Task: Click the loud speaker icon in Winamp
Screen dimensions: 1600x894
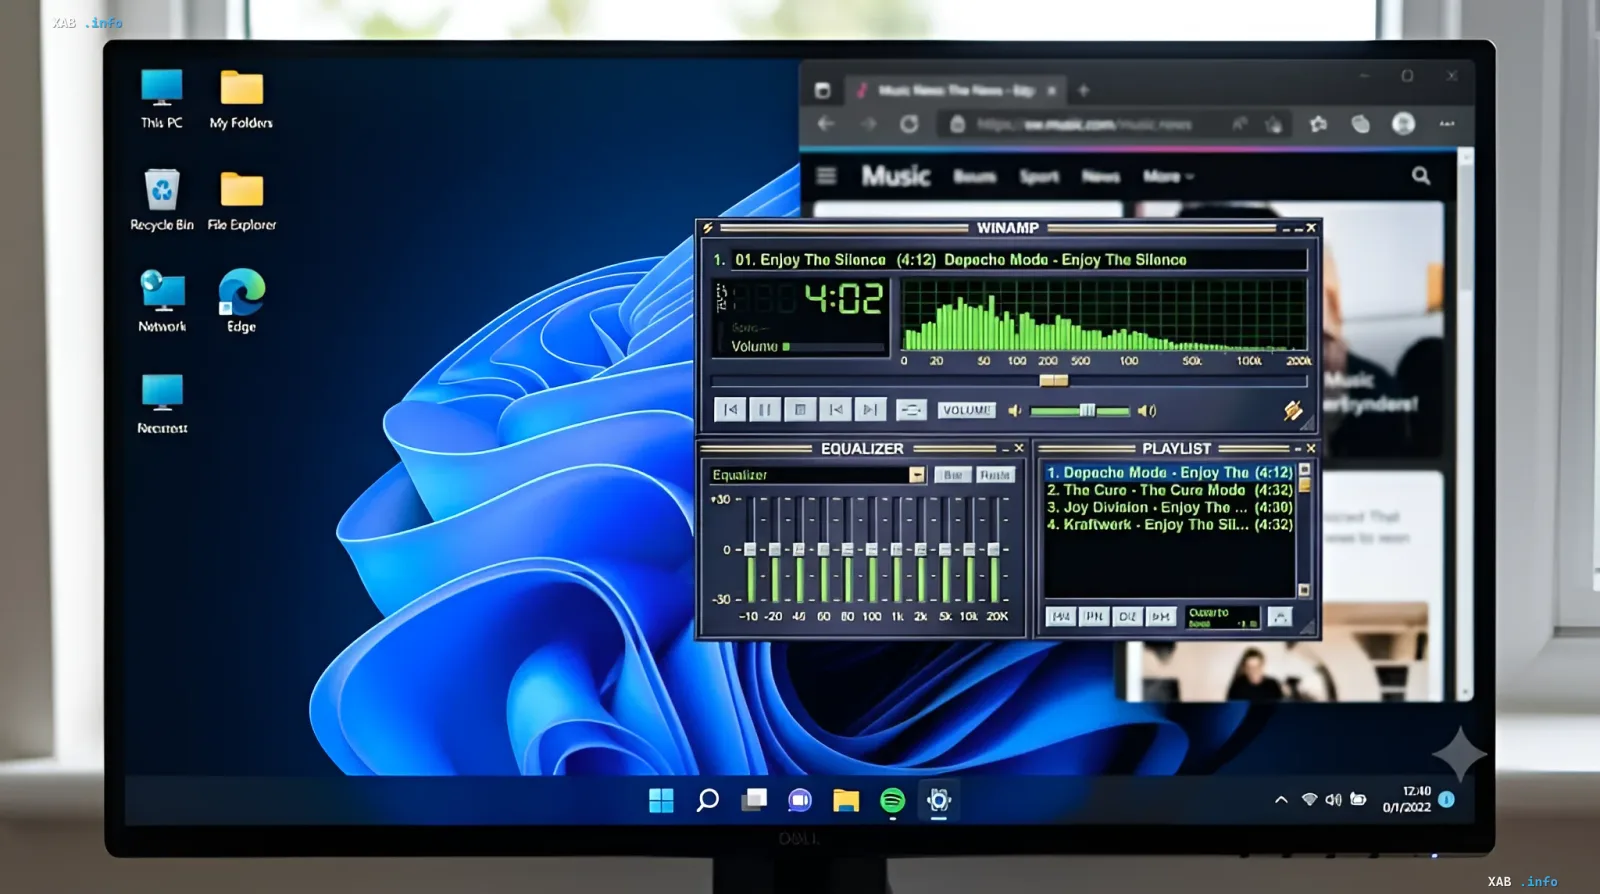Action: [x=1147, y=411]
